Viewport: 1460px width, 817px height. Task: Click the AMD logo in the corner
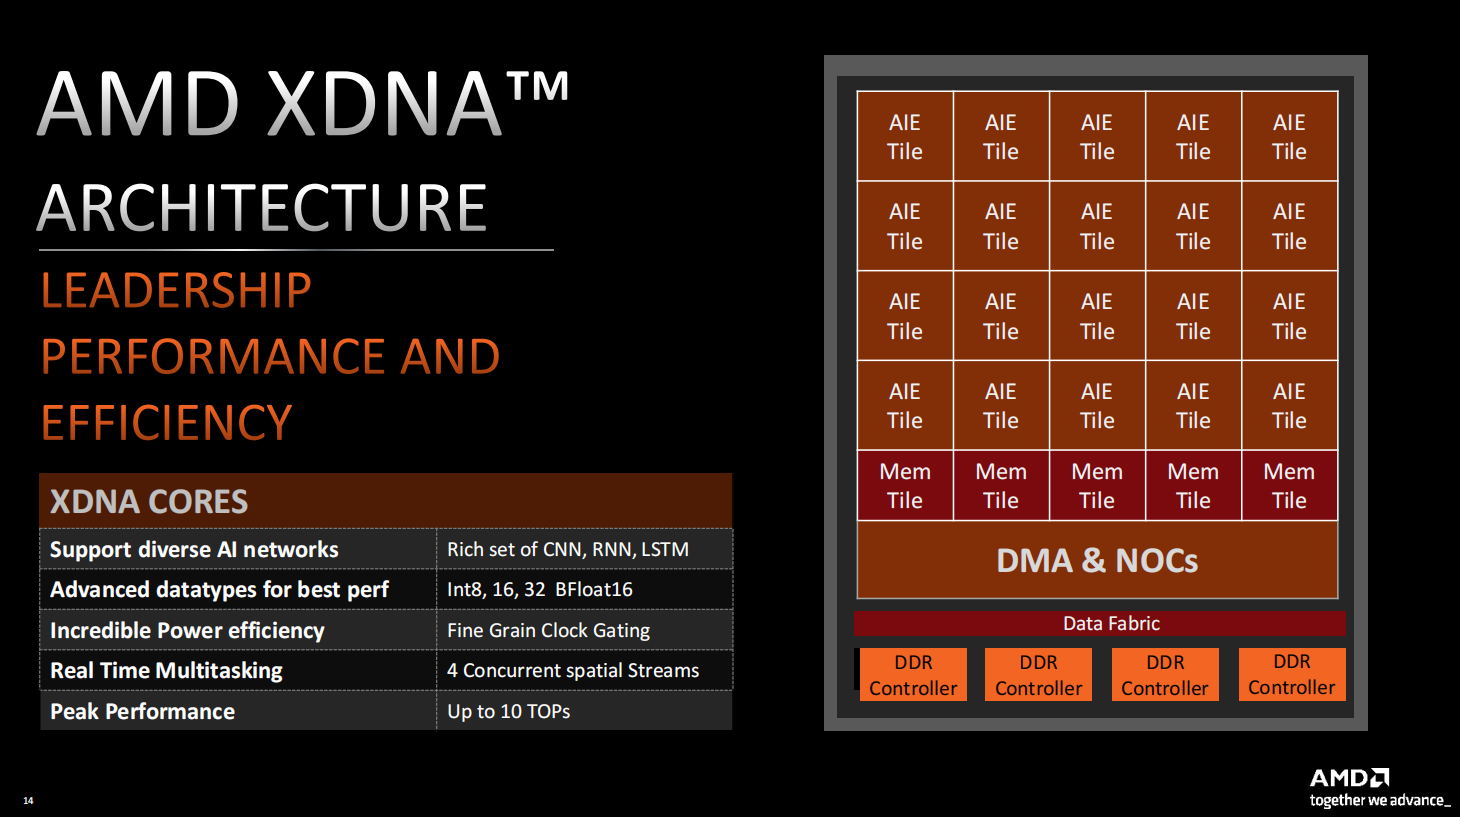coord(1350,777)
